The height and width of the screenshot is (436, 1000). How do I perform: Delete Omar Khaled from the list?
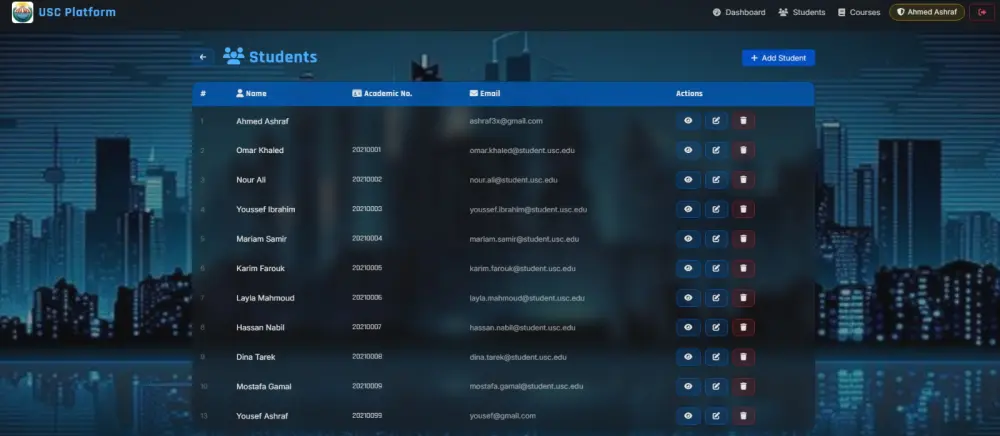tap(743, 150)
